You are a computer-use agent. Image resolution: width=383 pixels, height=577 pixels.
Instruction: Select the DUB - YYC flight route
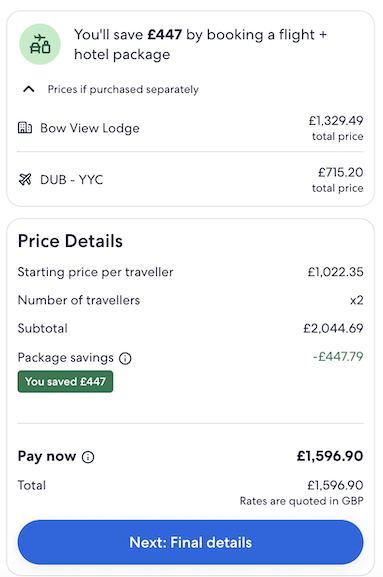(71, 180)
